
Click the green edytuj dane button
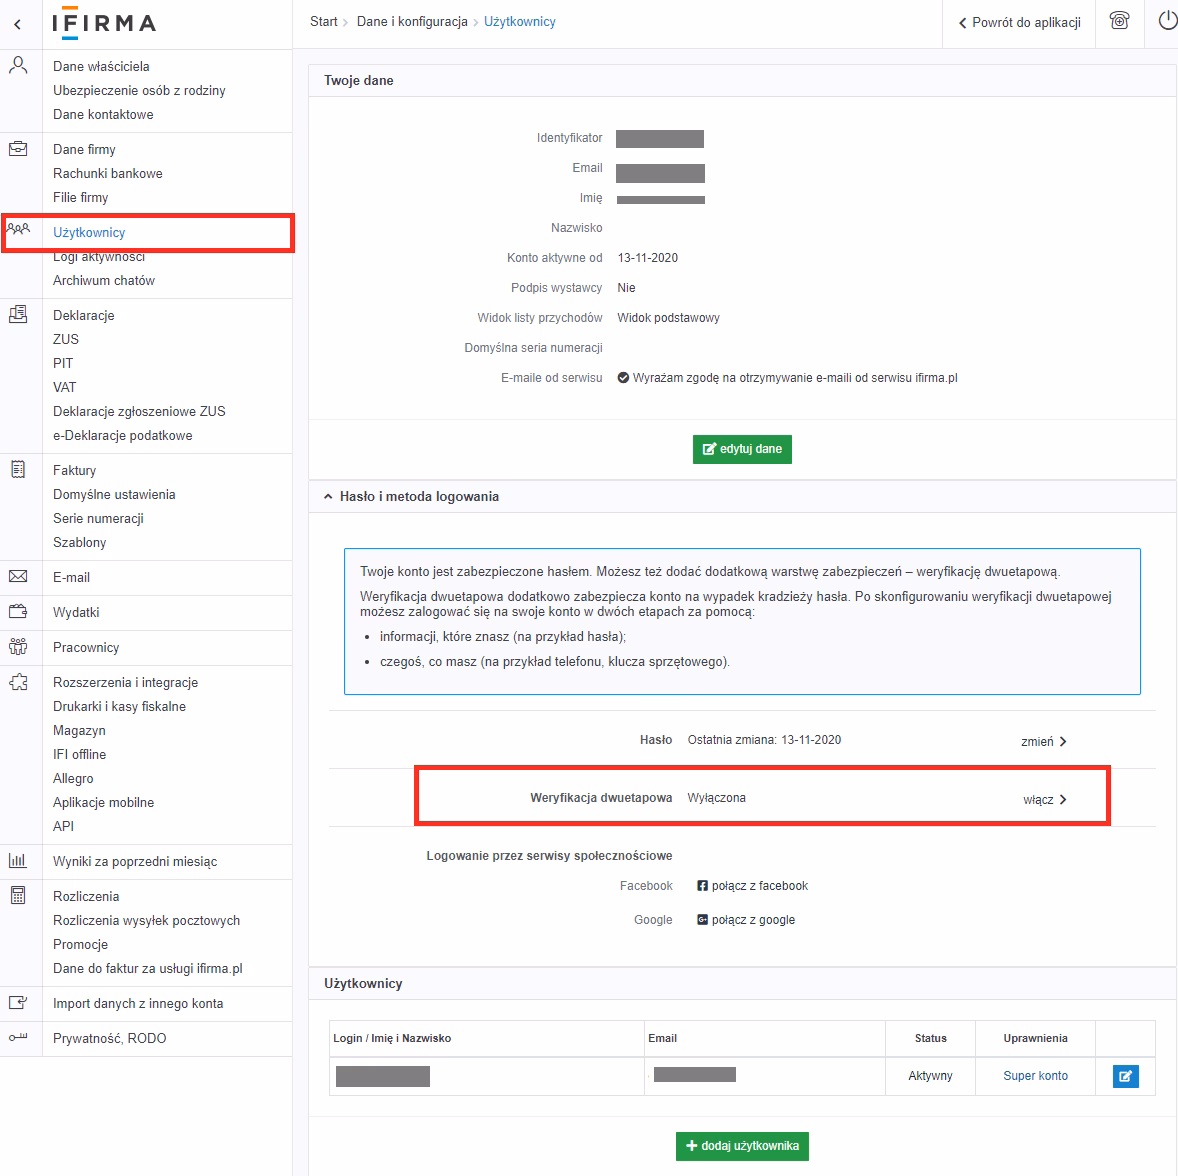coord(742,449)
